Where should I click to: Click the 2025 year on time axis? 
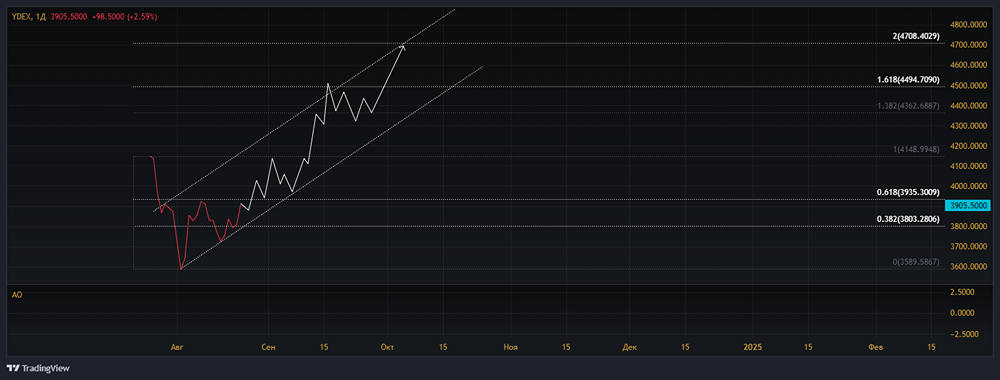(753, 347)
